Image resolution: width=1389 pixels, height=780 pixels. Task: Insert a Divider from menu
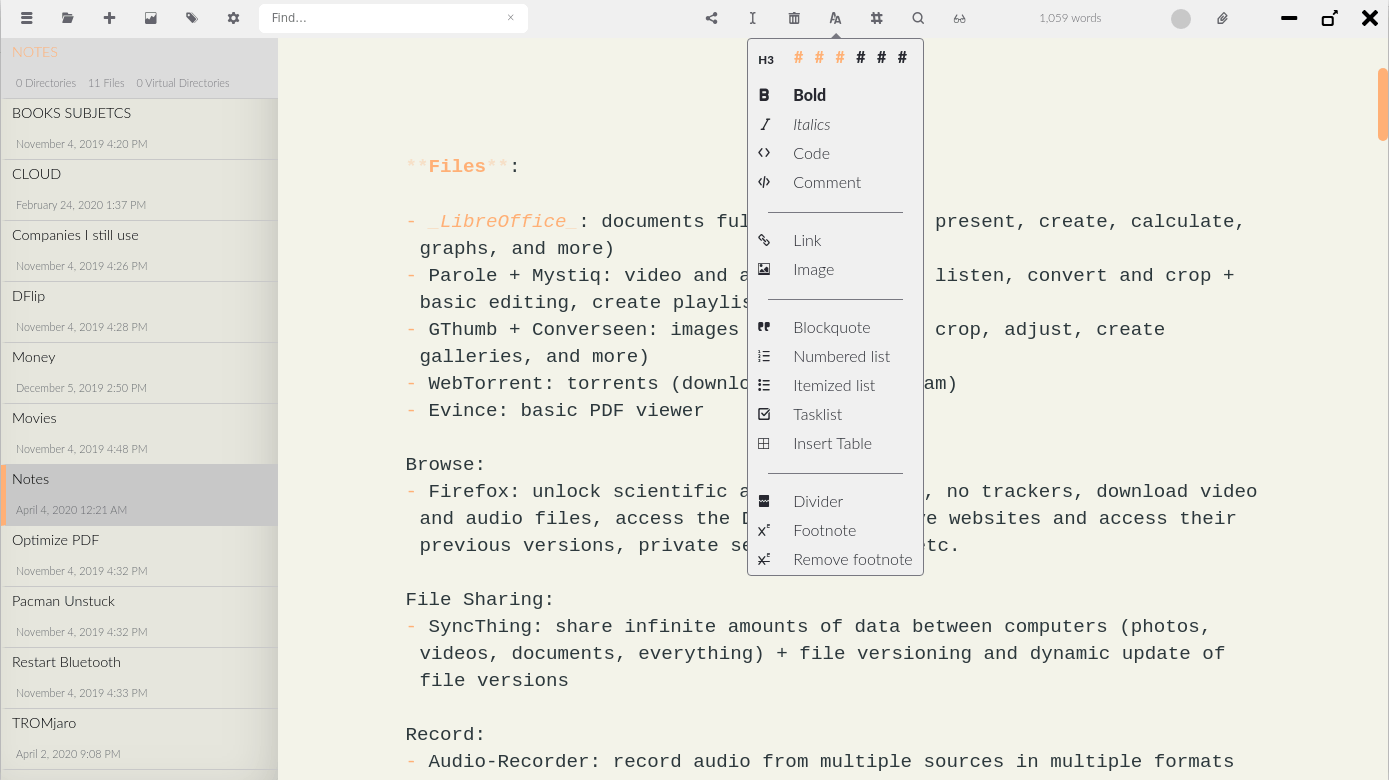click(835, 501)
